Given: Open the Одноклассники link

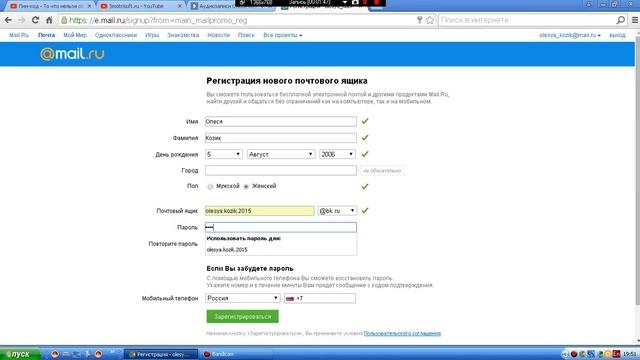Looking at the screenshot, I should pos(116,35).
